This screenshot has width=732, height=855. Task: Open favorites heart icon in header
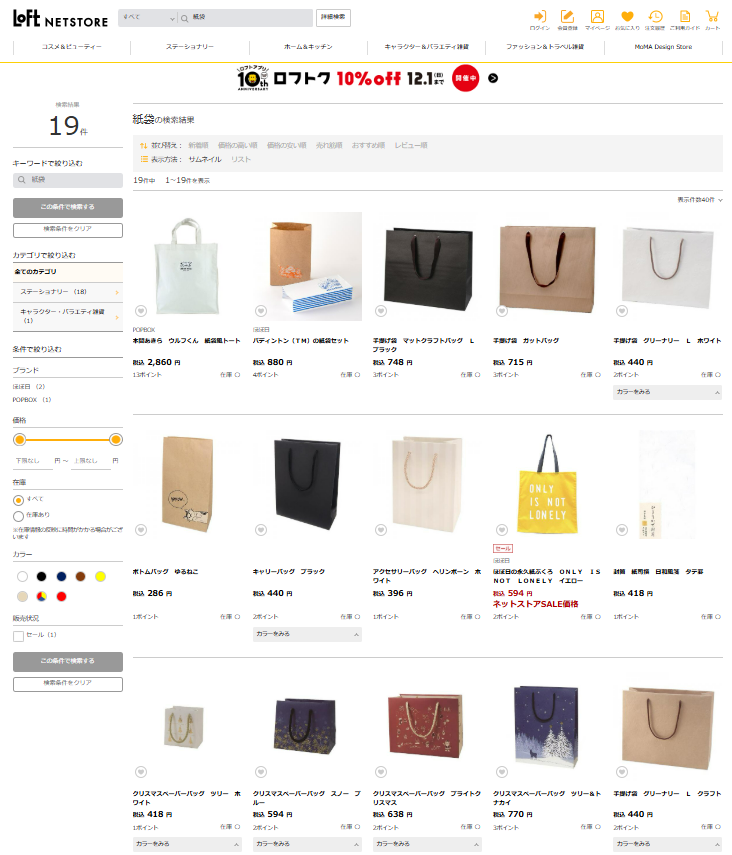(627, 16)
